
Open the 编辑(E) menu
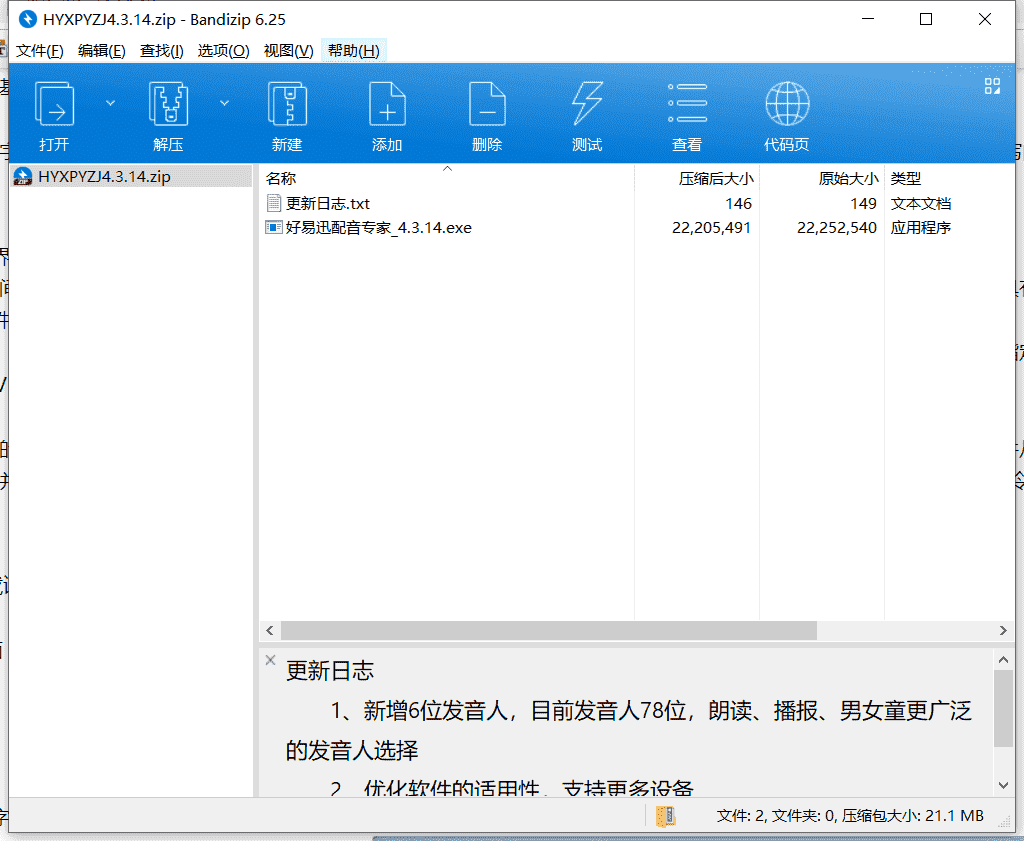point(101,51)
